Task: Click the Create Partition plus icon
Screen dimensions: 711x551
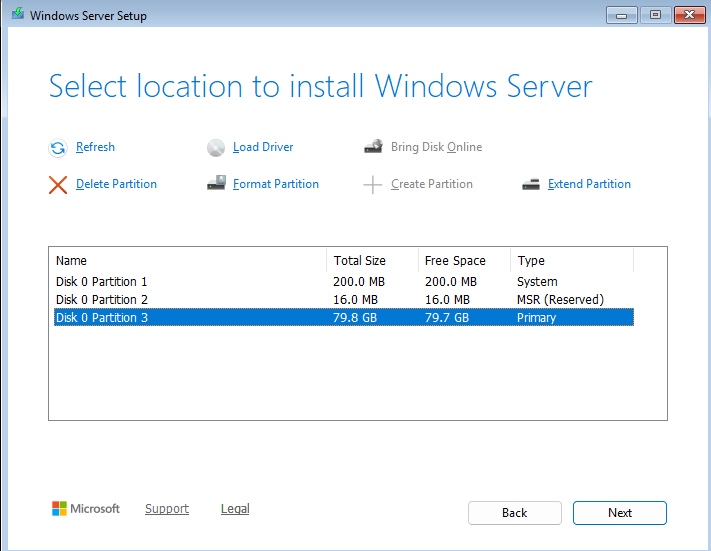Action: coord(373,185)
